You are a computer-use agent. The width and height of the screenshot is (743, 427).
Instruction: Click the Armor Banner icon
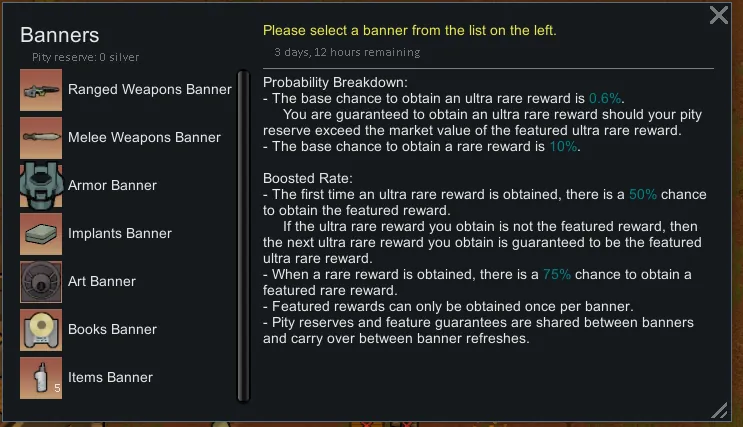coord(41,186)
